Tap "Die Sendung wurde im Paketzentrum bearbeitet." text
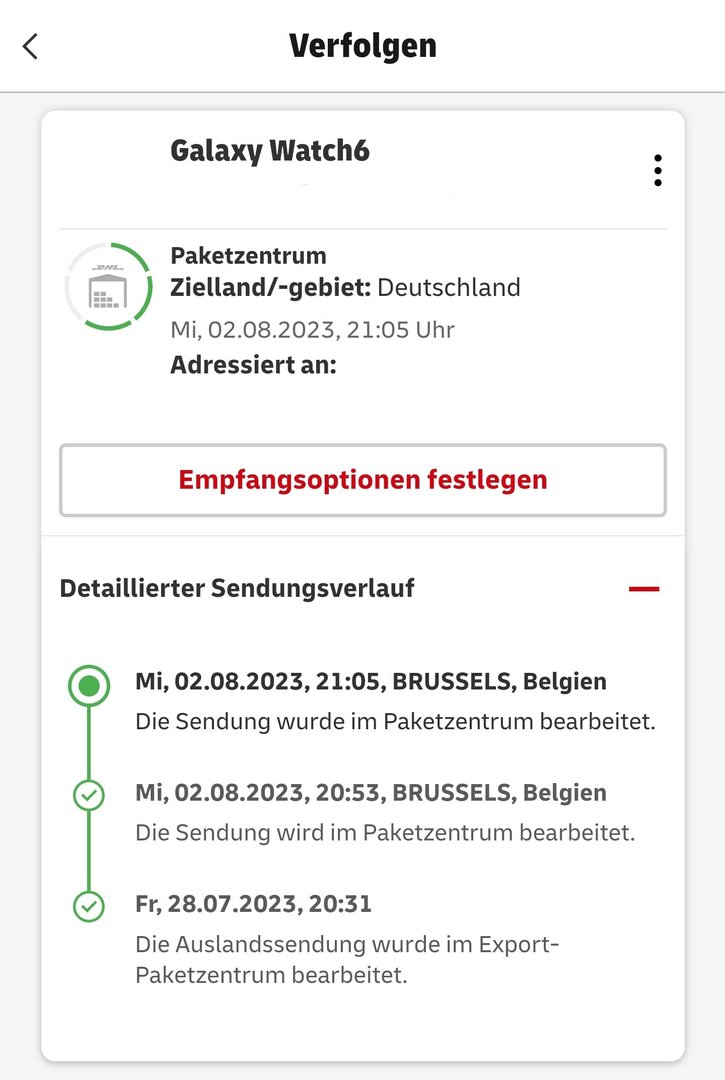 tap(395, 721)
